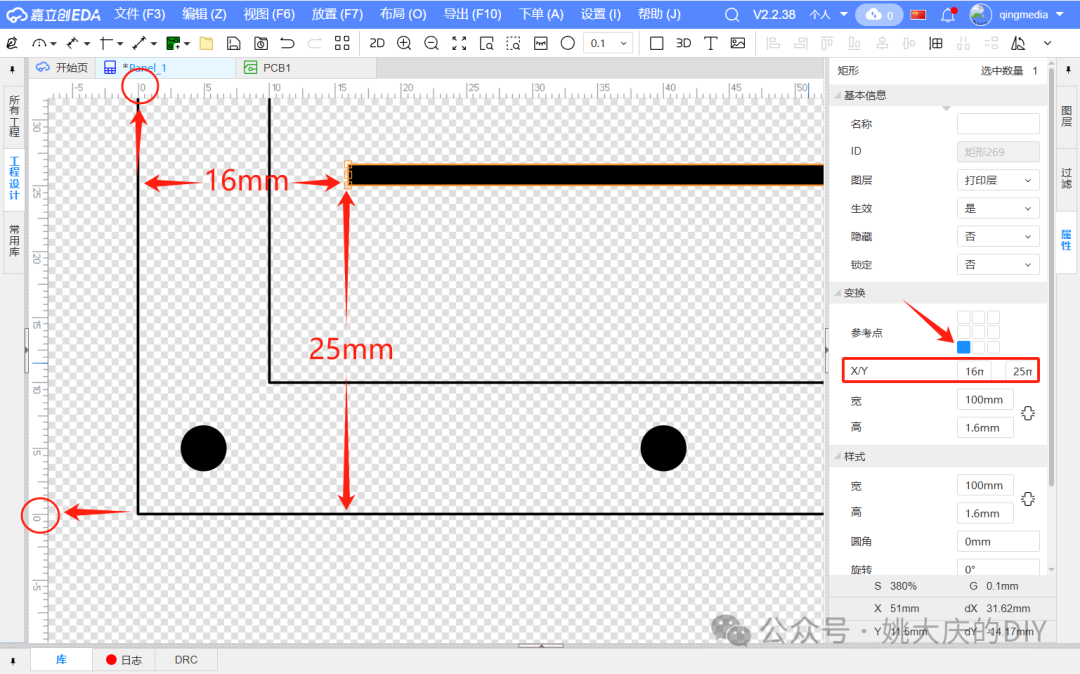The image size is (1080, 674).
Task: Click the table grid icon in toolbar
Action: (x=936, y=43)
